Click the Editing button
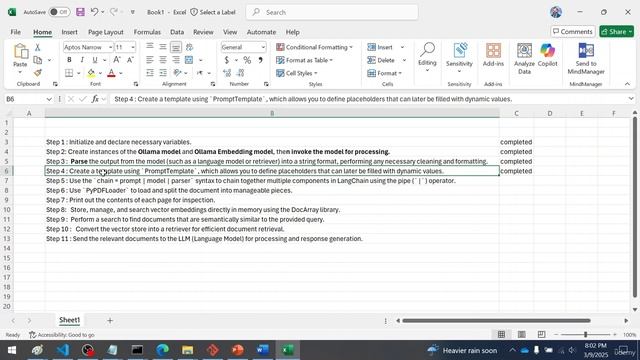 point(427,58)
